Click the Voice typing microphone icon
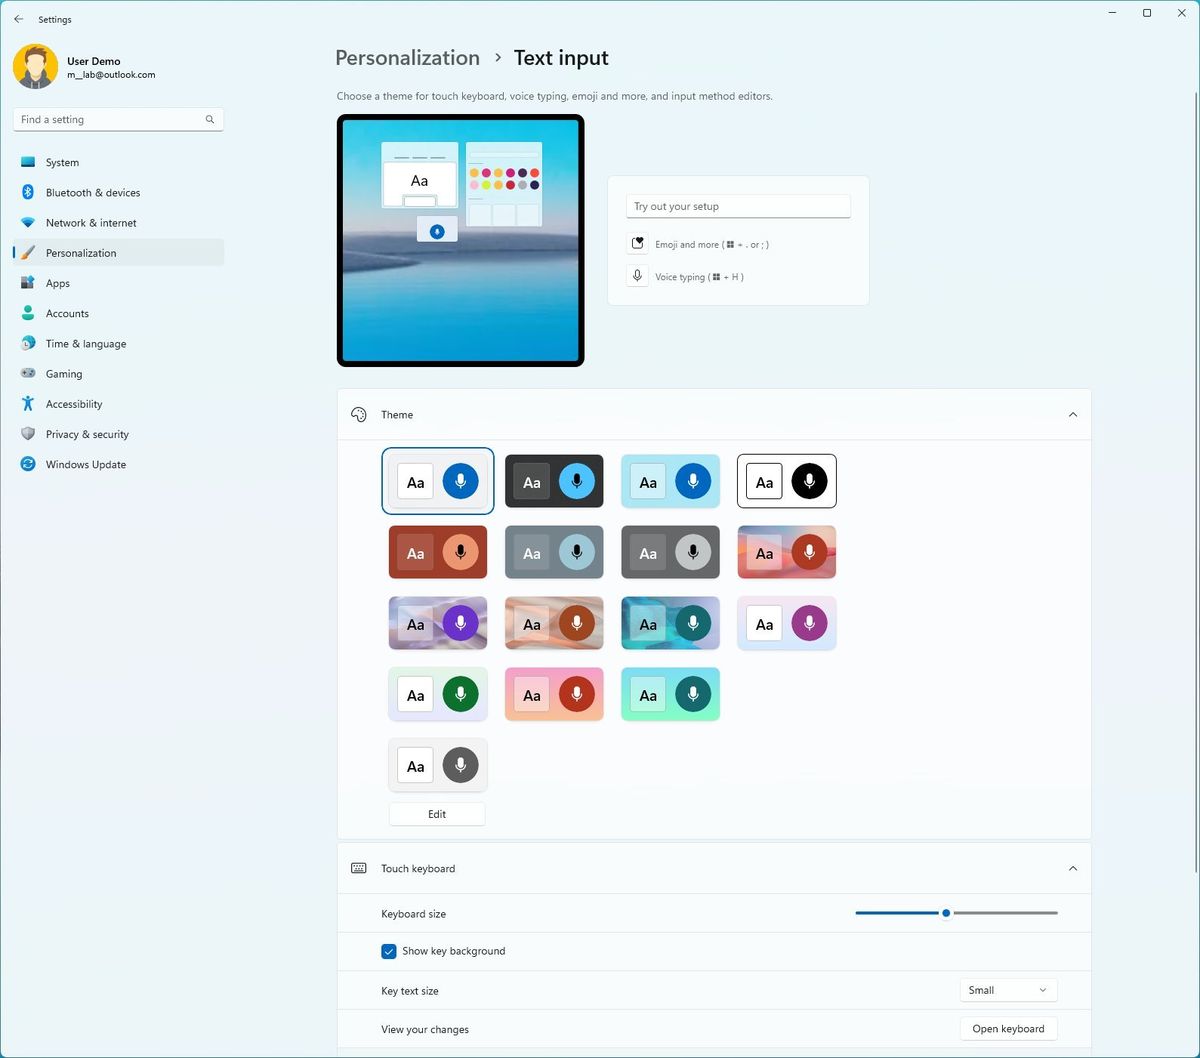The width and height of the screenshot is (1200, 1058). coord(637,275)
